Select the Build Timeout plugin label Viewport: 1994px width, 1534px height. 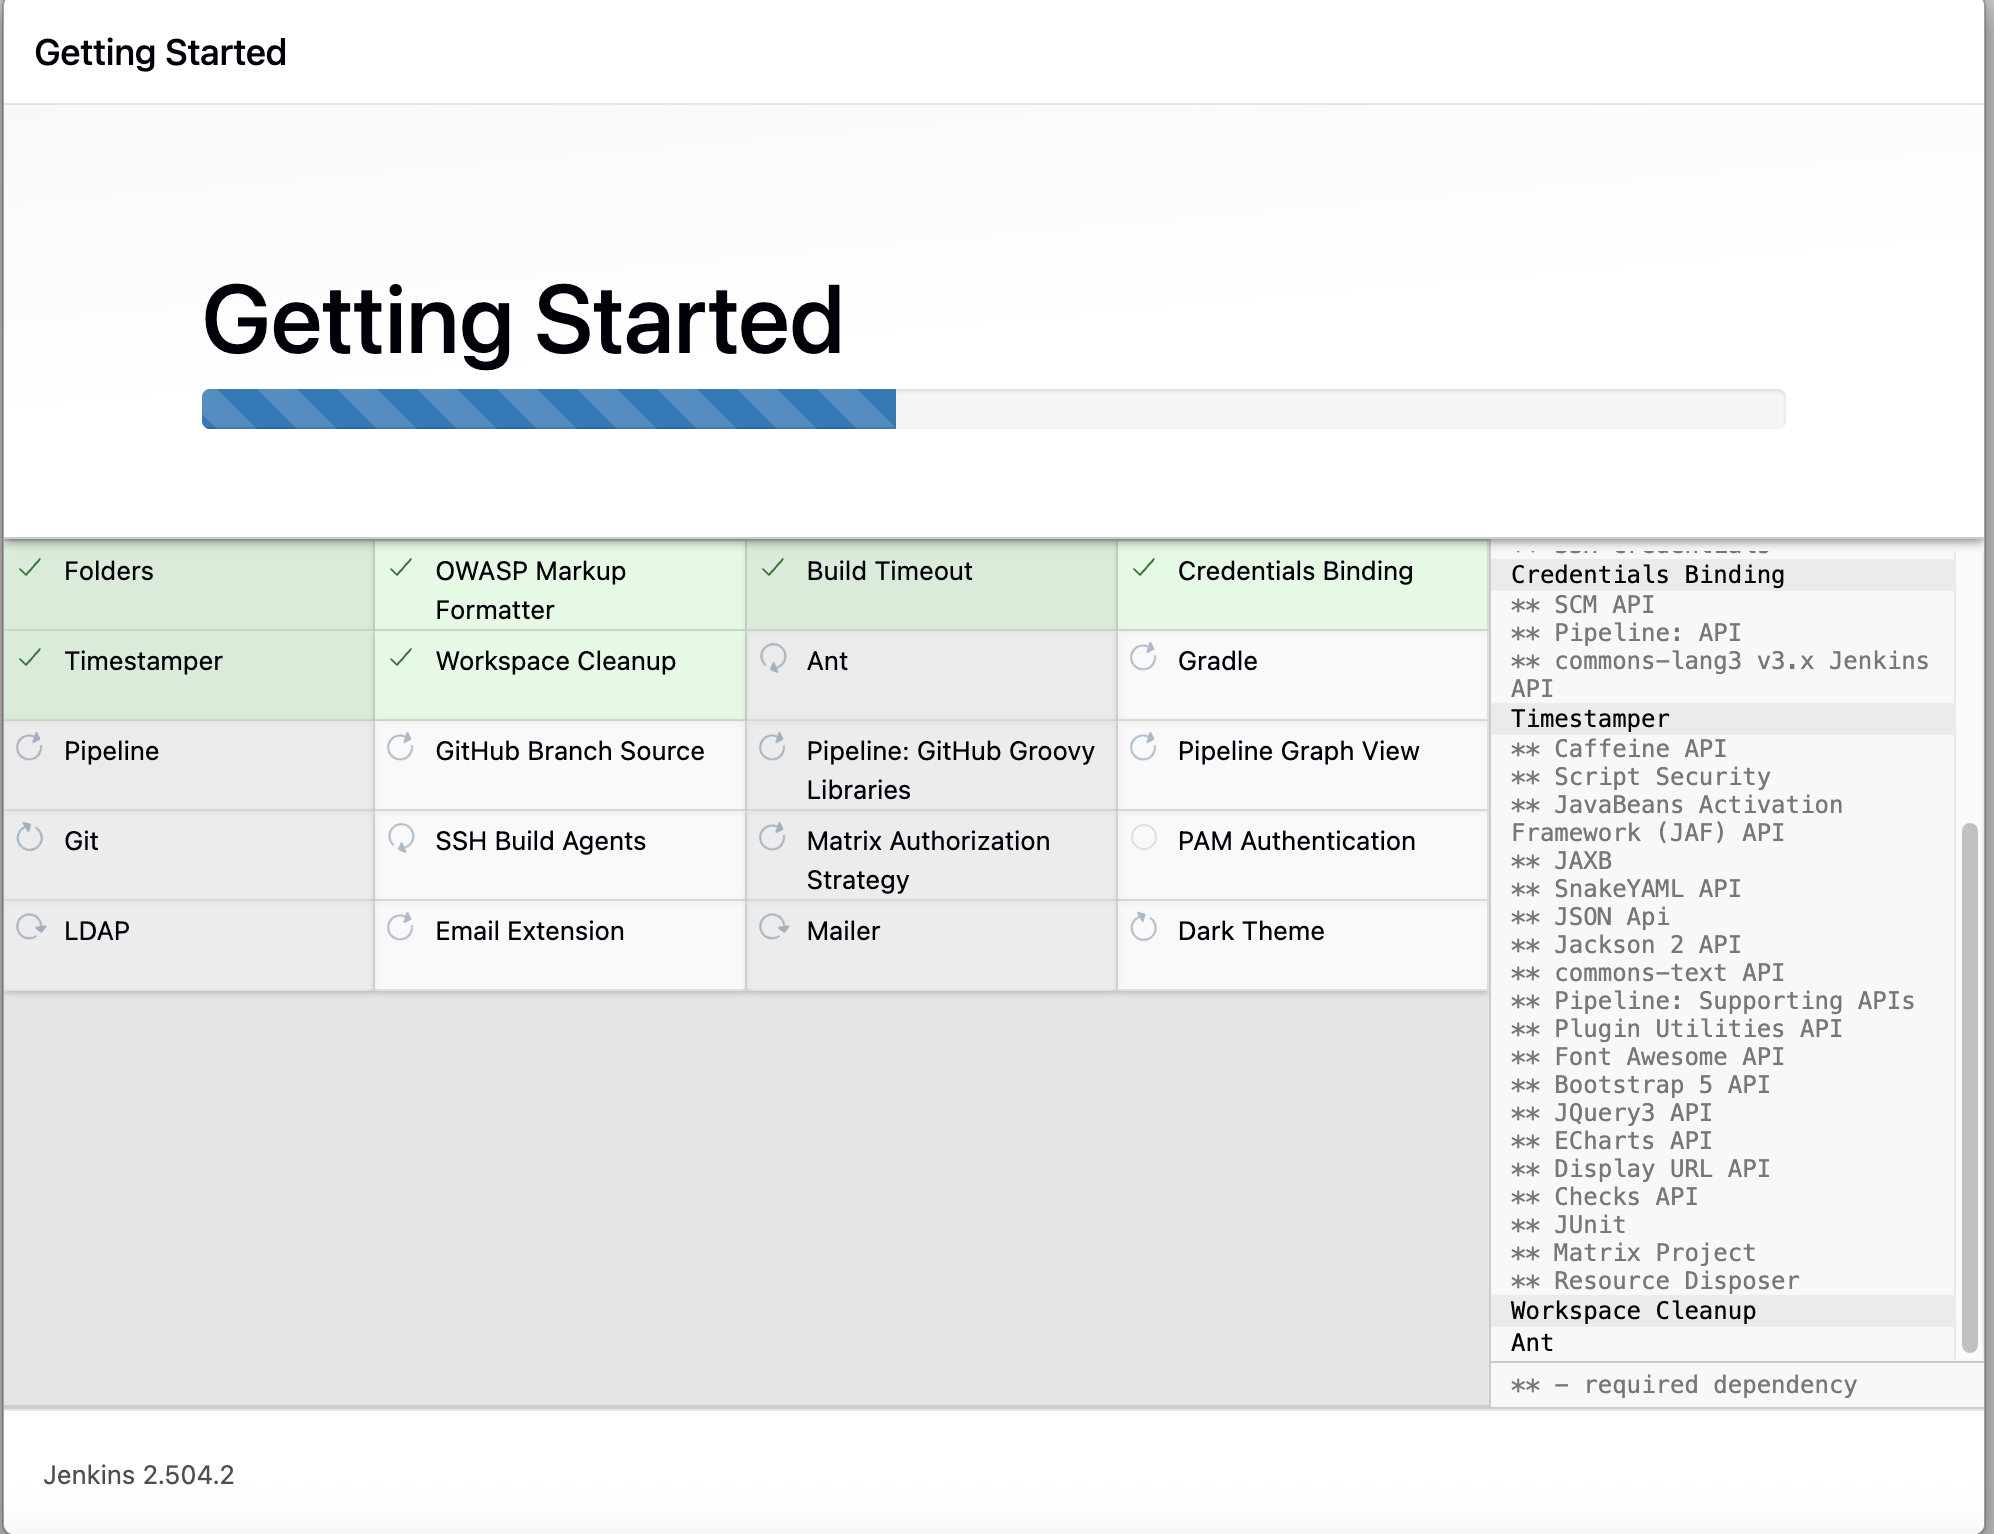click(x=889, y=571)
